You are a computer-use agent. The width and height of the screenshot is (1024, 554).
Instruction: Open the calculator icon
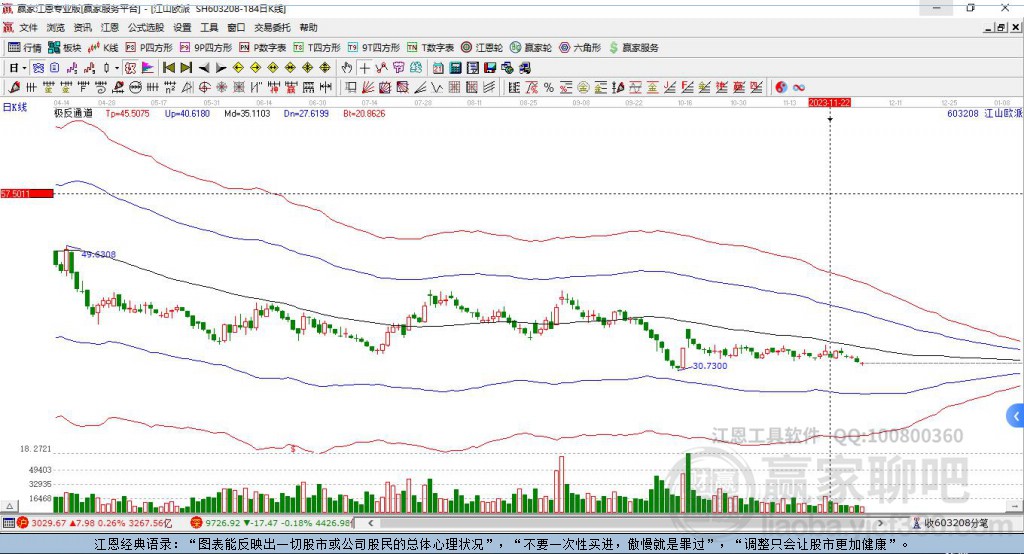455,68
